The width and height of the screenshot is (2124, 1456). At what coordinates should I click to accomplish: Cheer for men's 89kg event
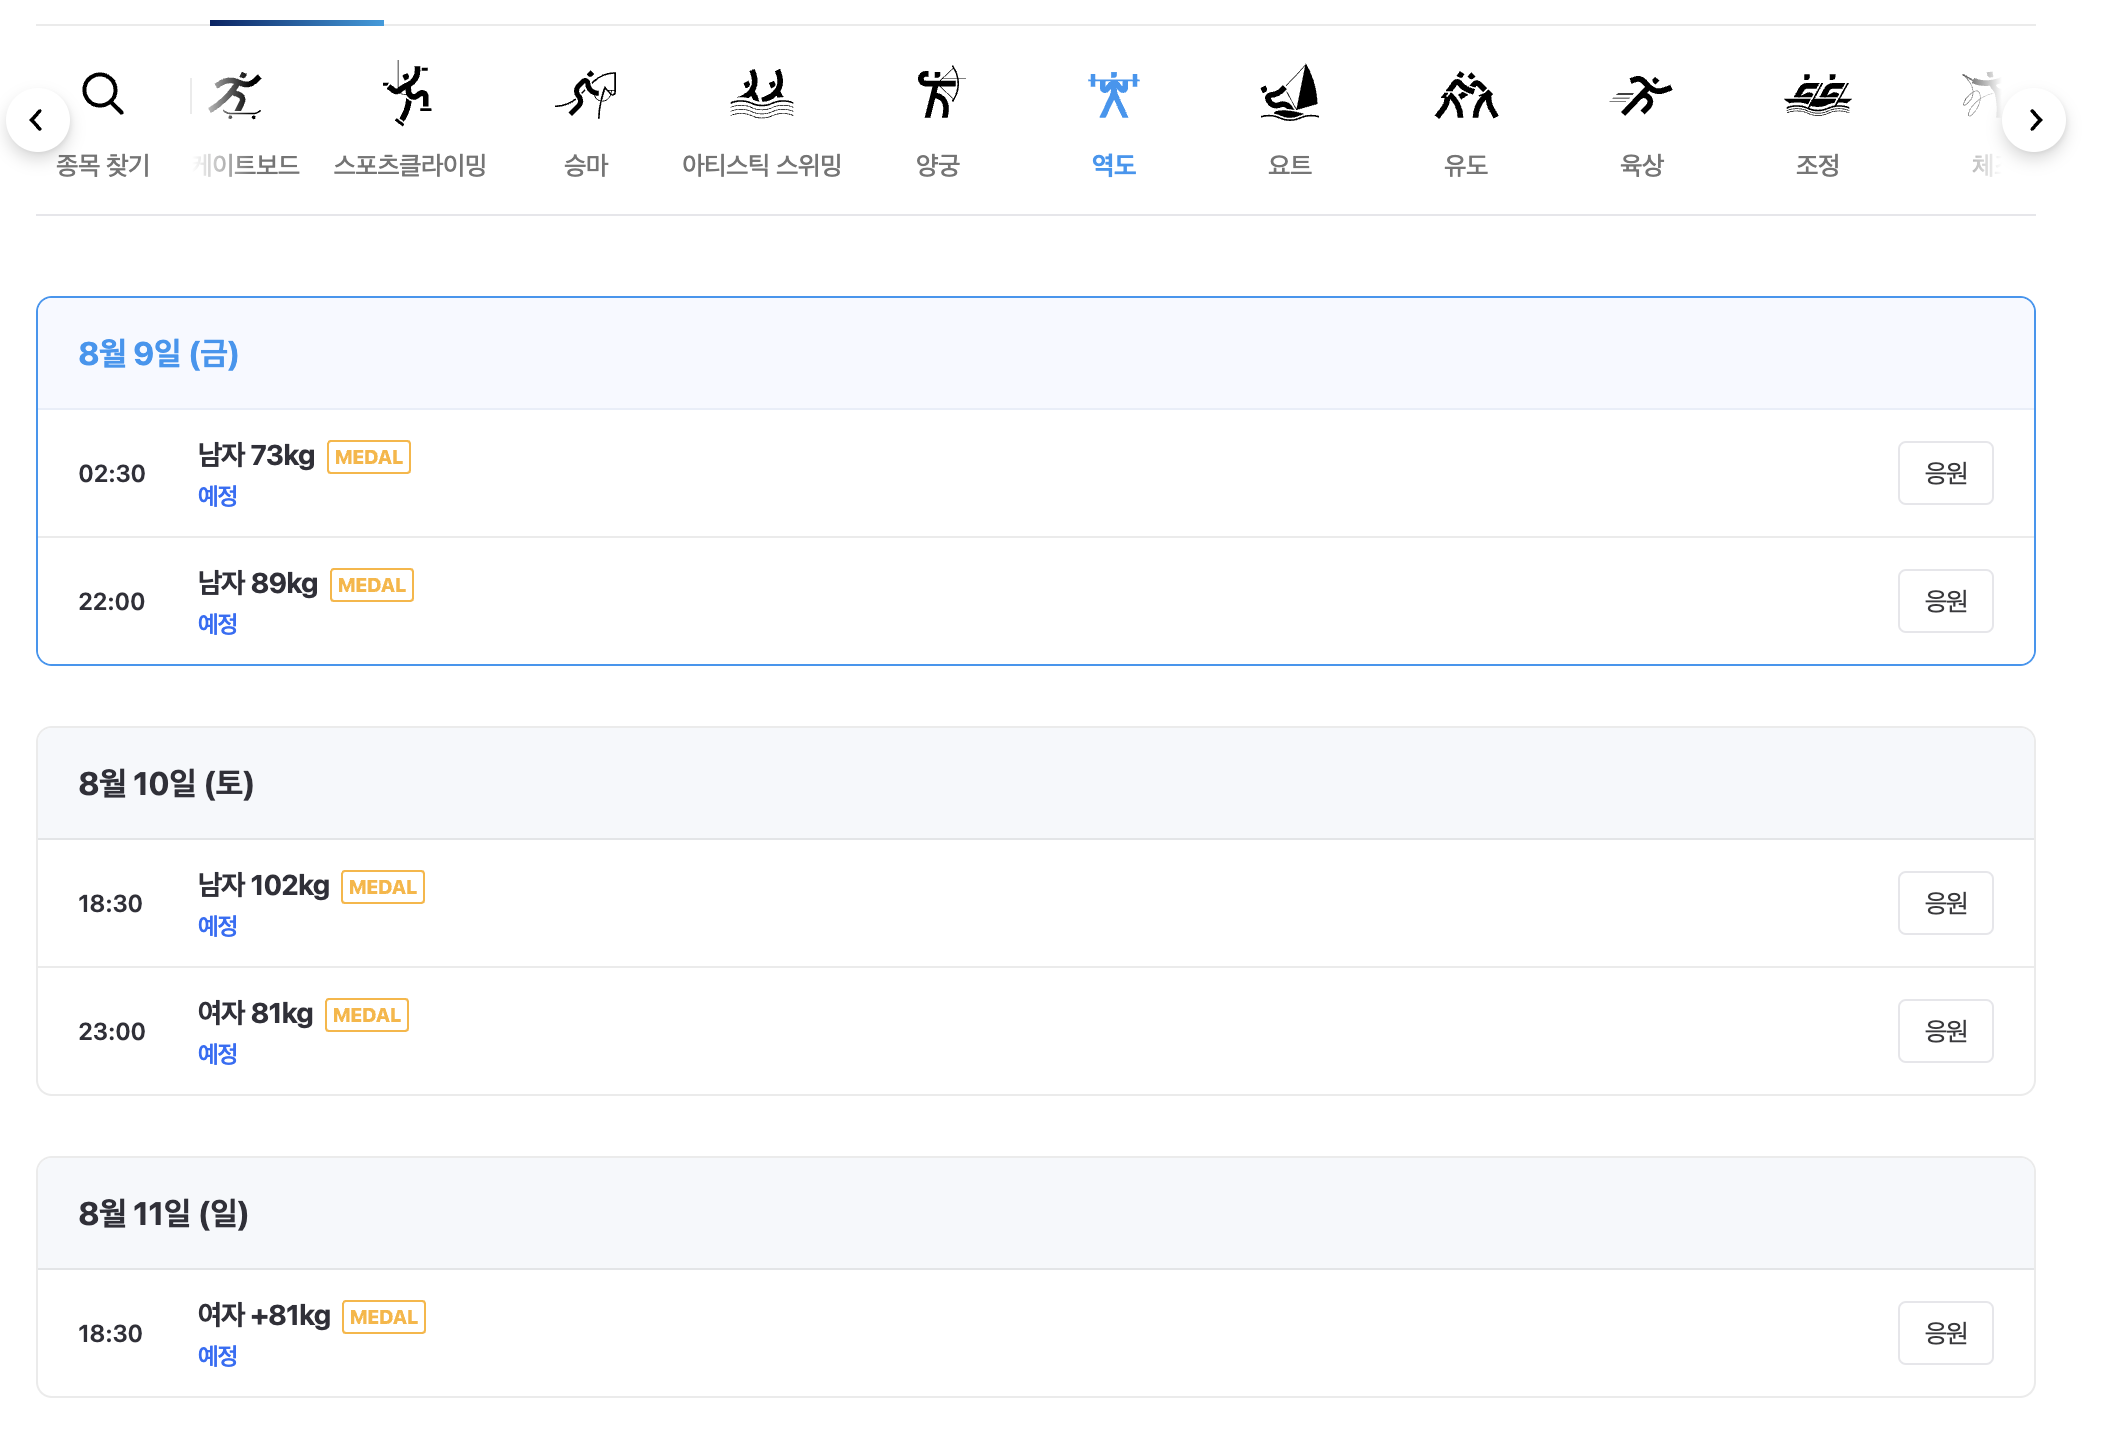1945,601
